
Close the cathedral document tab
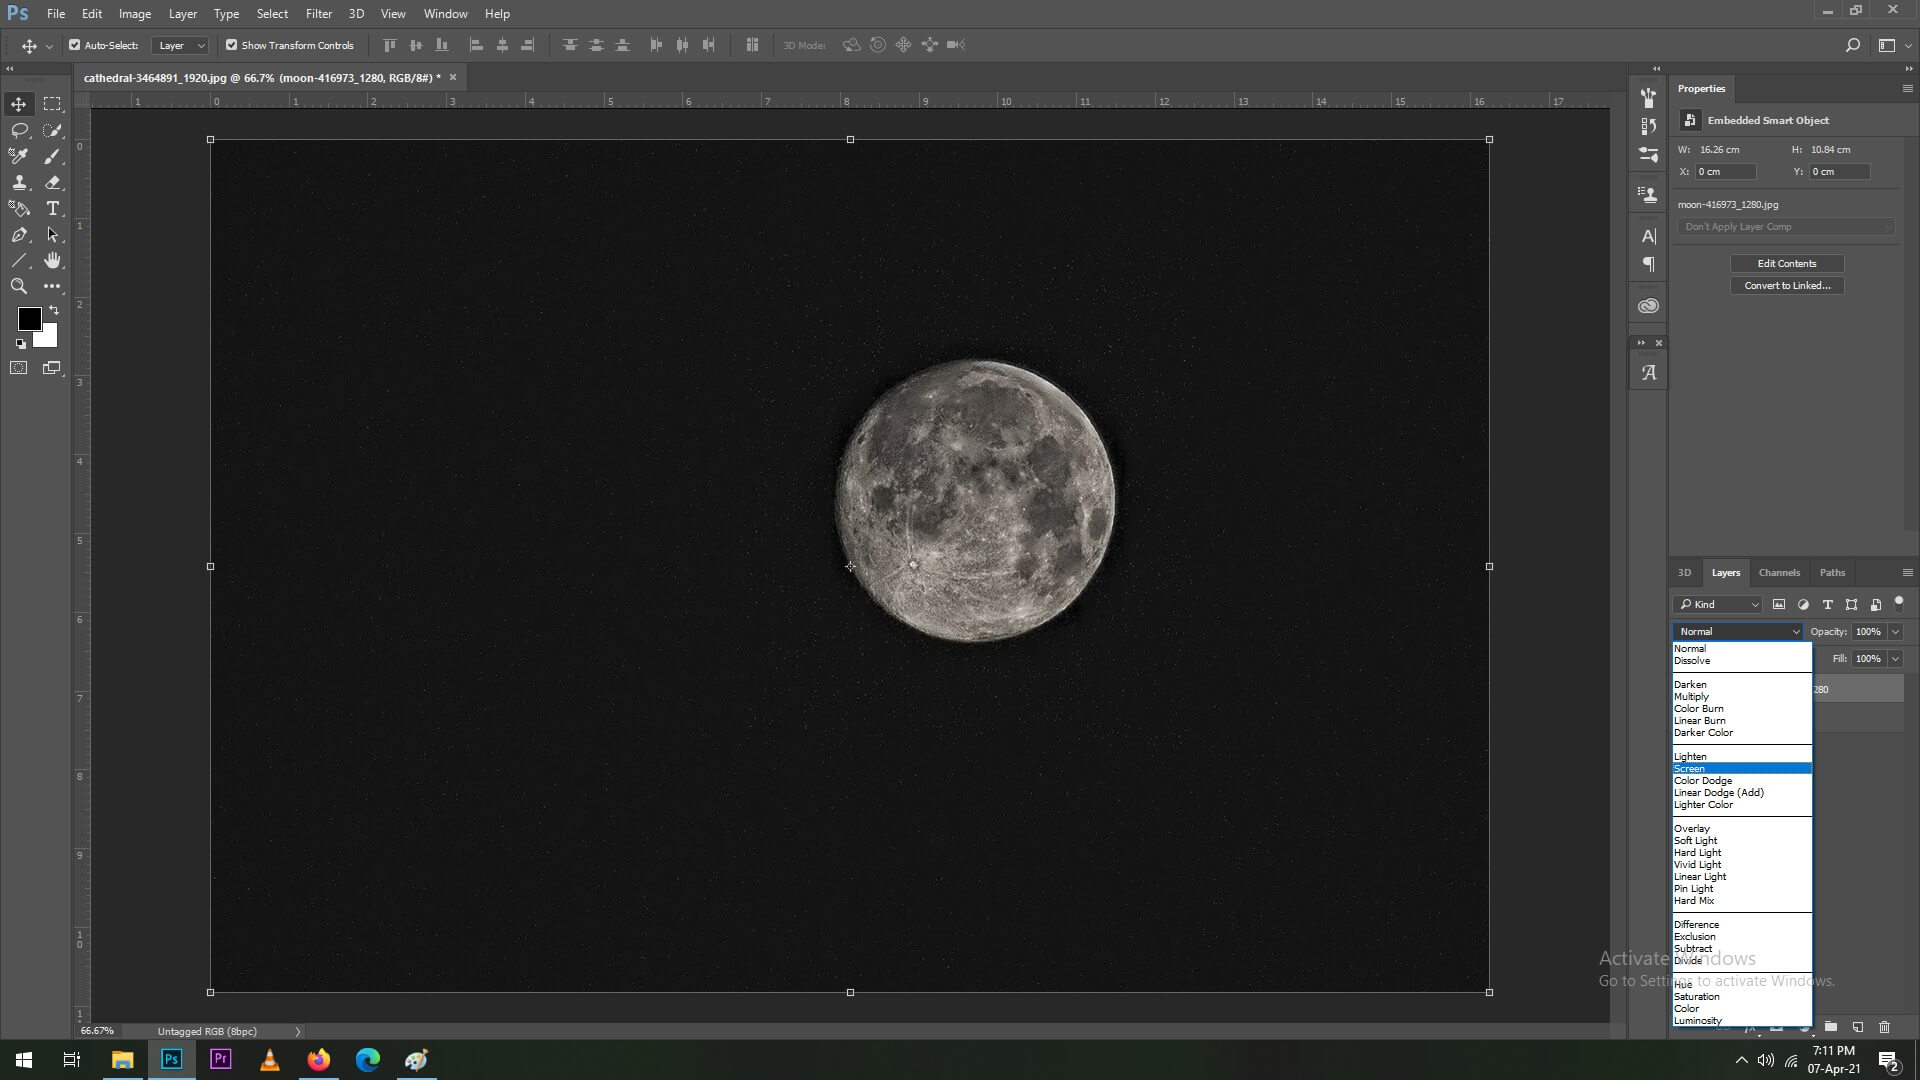point(452,77)
